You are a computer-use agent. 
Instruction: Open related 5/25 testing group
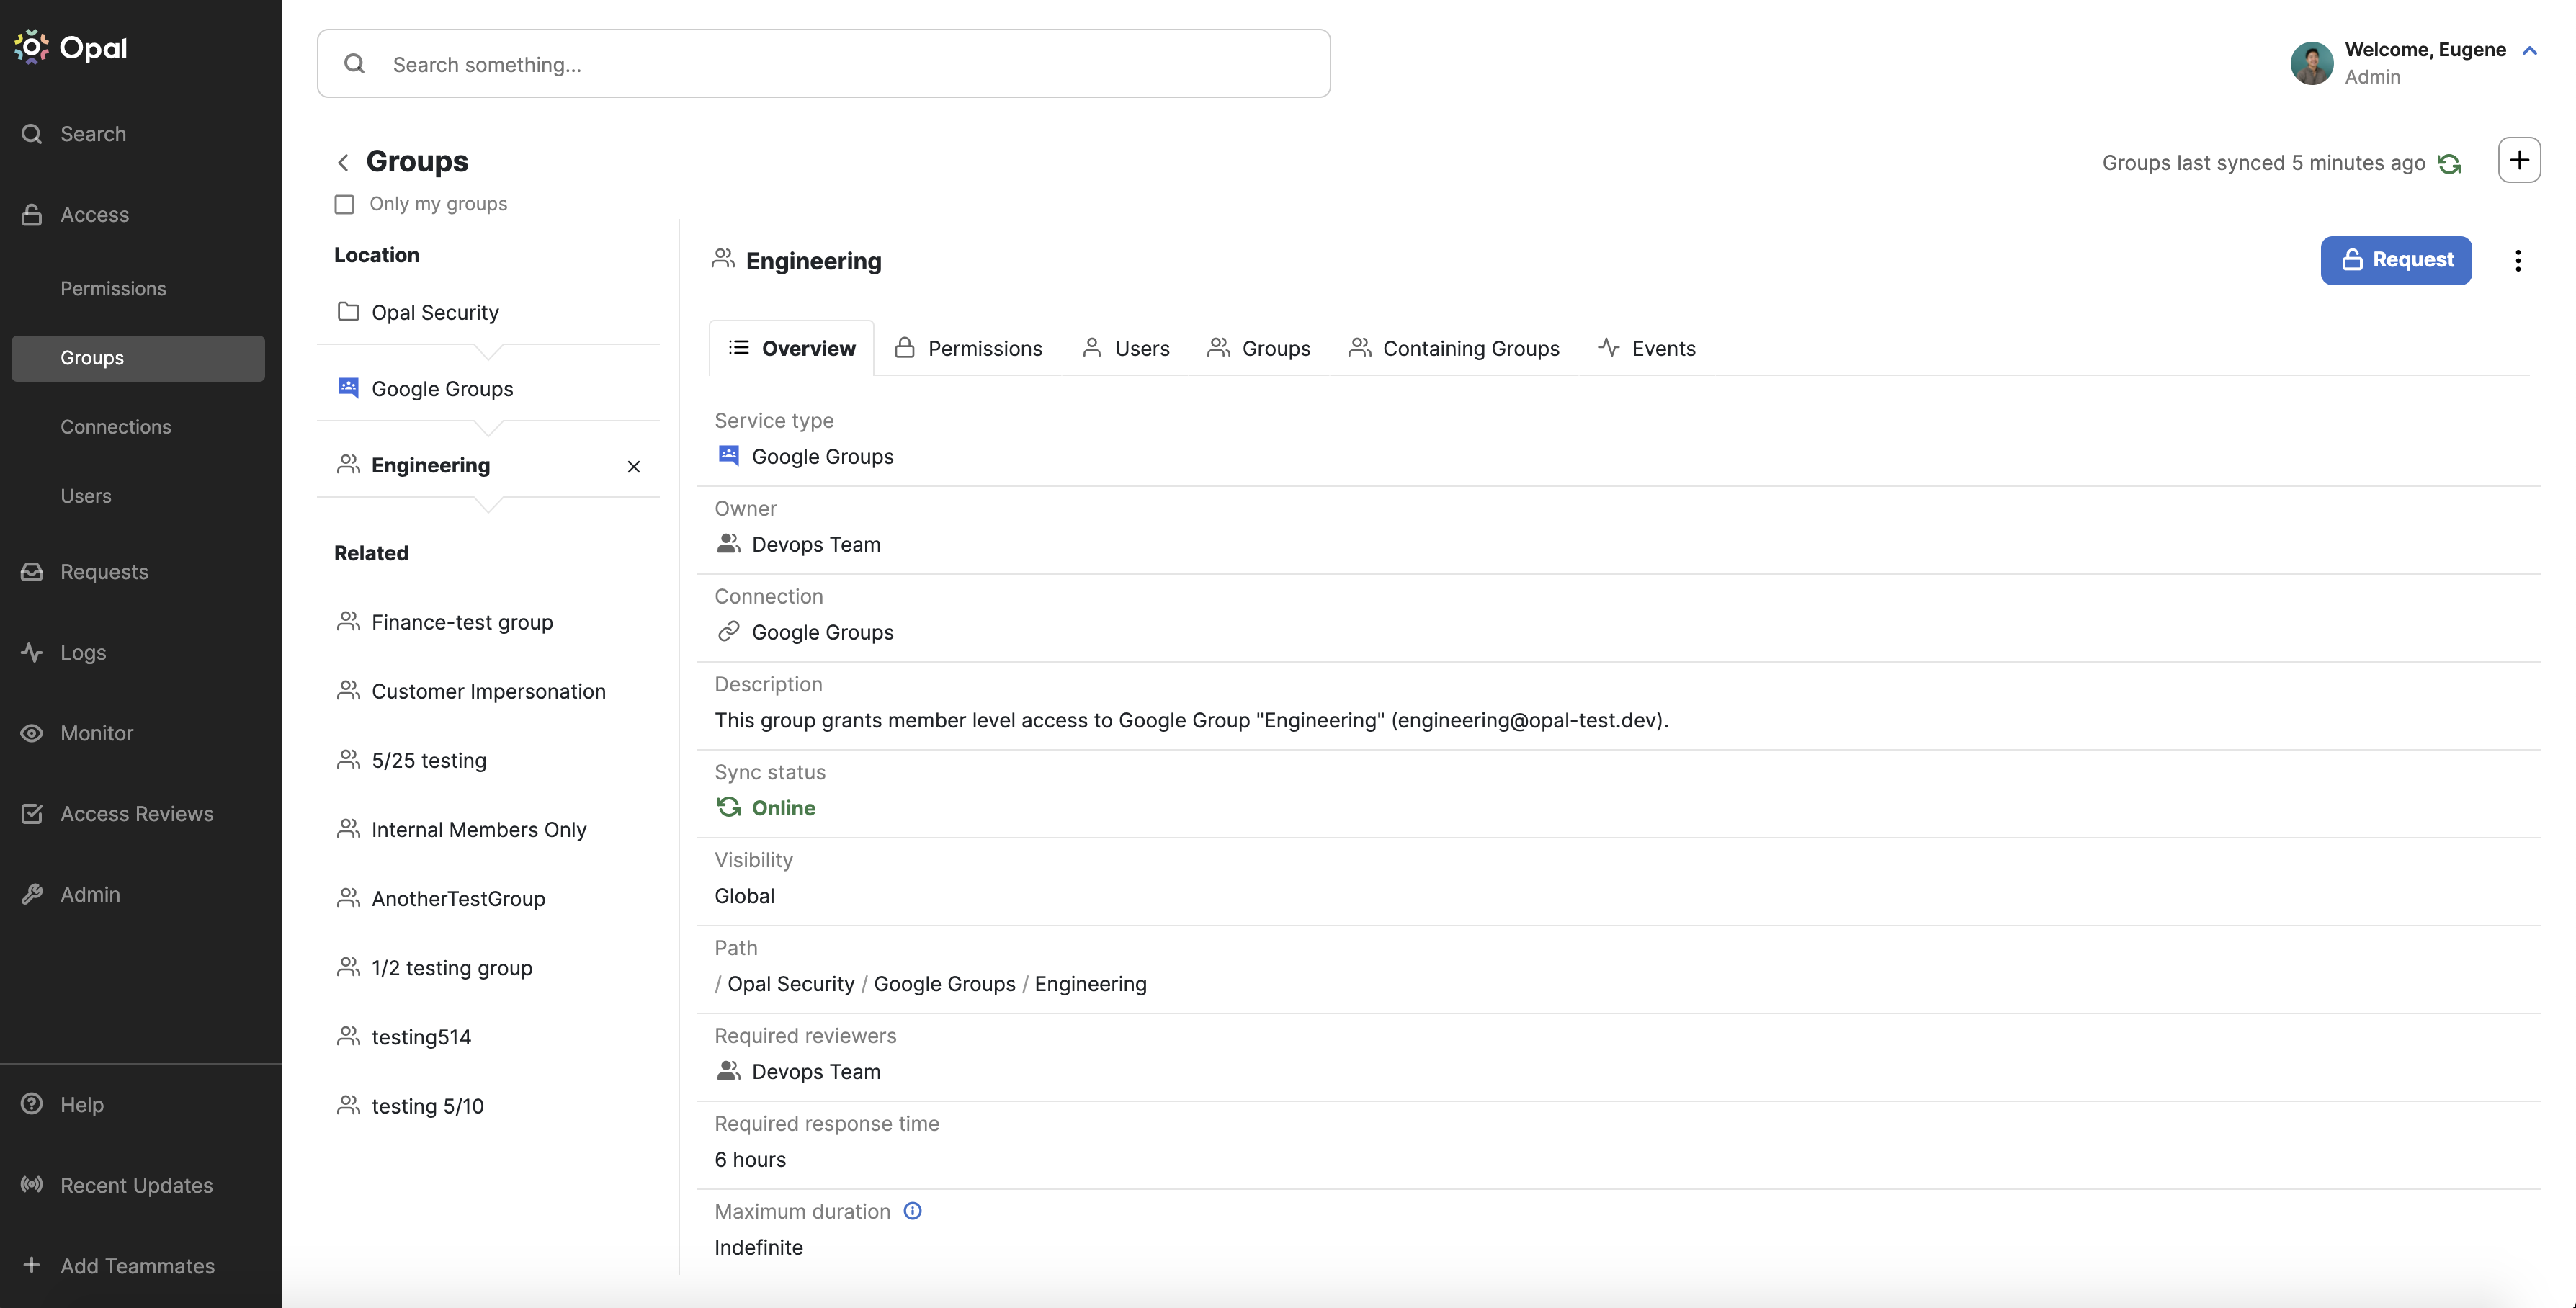(429, 760)
